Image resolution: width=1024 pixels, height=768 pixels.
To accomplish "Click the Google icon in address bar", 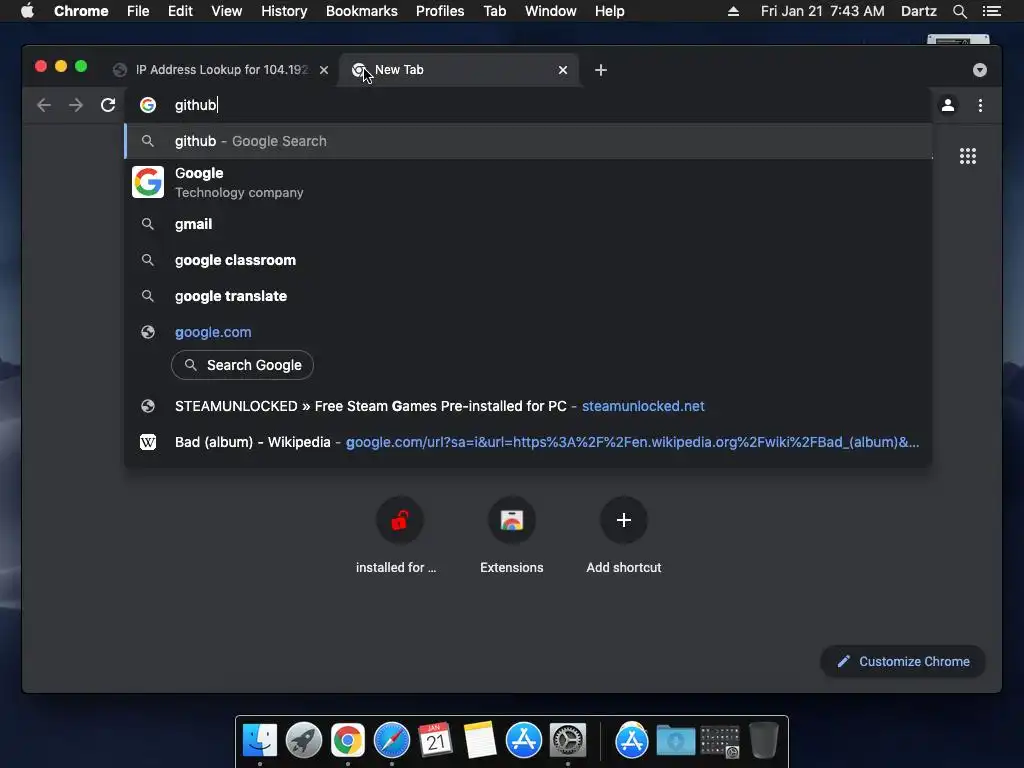I will [148, 105].
